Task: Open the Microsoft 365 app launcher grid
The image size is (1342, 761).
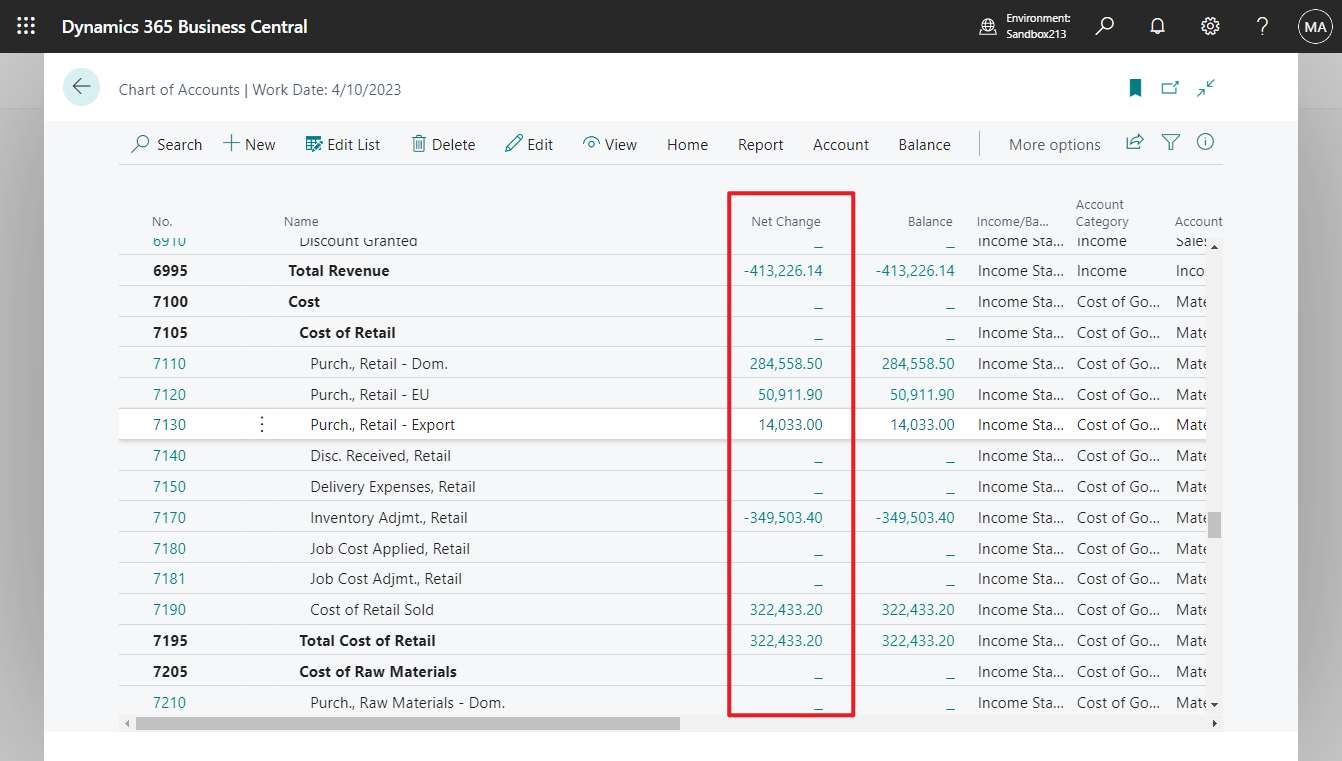Action: point(26,26)
